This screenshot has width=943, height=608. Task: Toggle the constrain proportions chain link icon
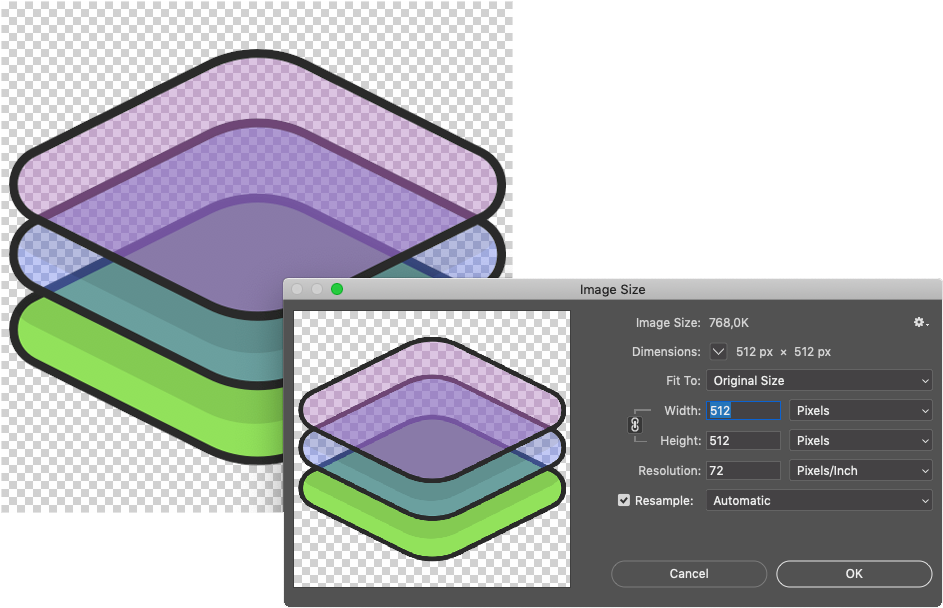(x=634, y=425)
